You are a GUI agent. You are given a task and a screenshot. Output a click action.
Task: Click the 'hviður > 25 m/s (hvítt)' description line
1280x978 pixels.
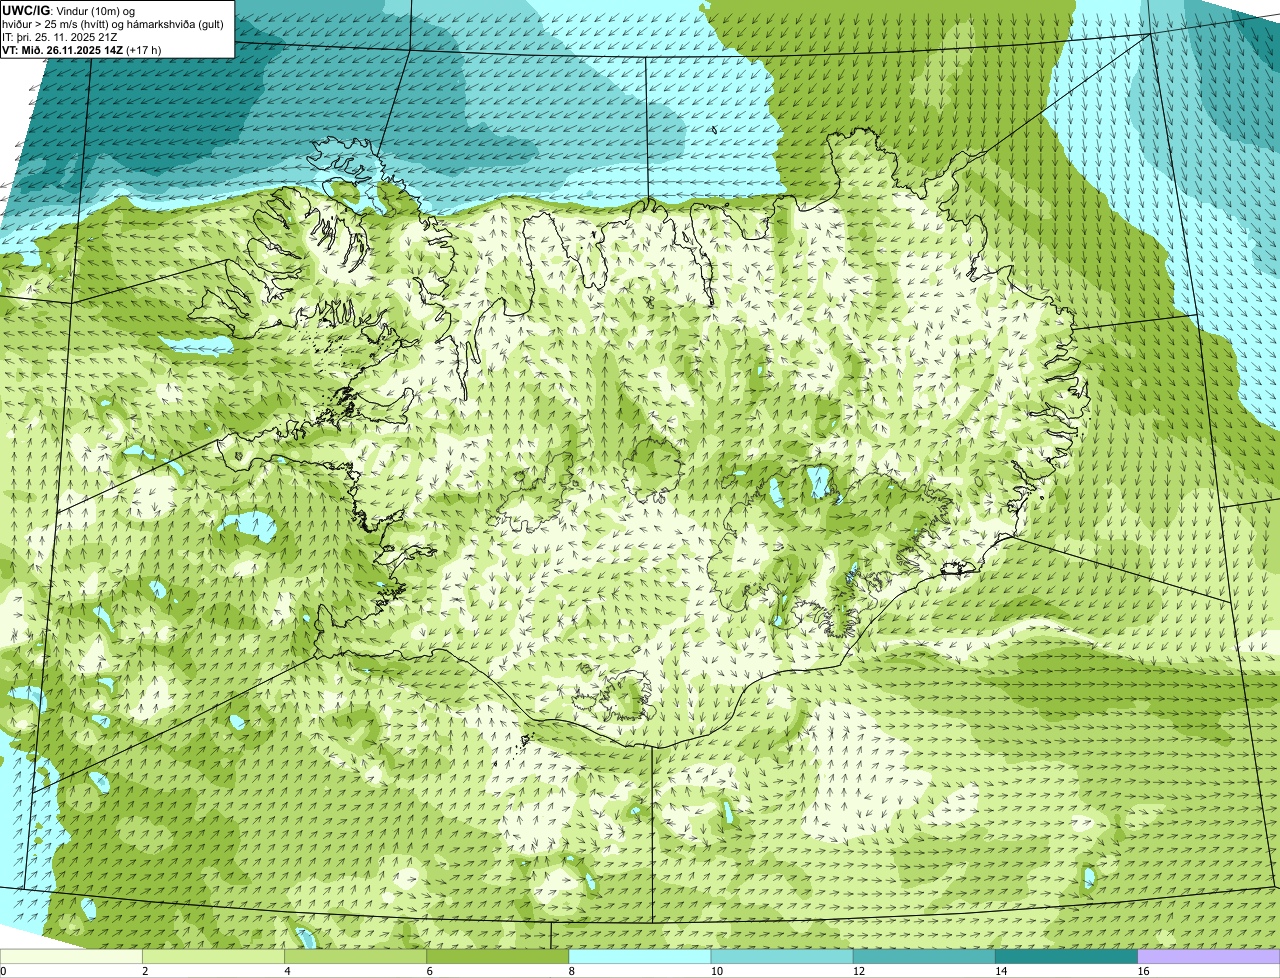113,24
